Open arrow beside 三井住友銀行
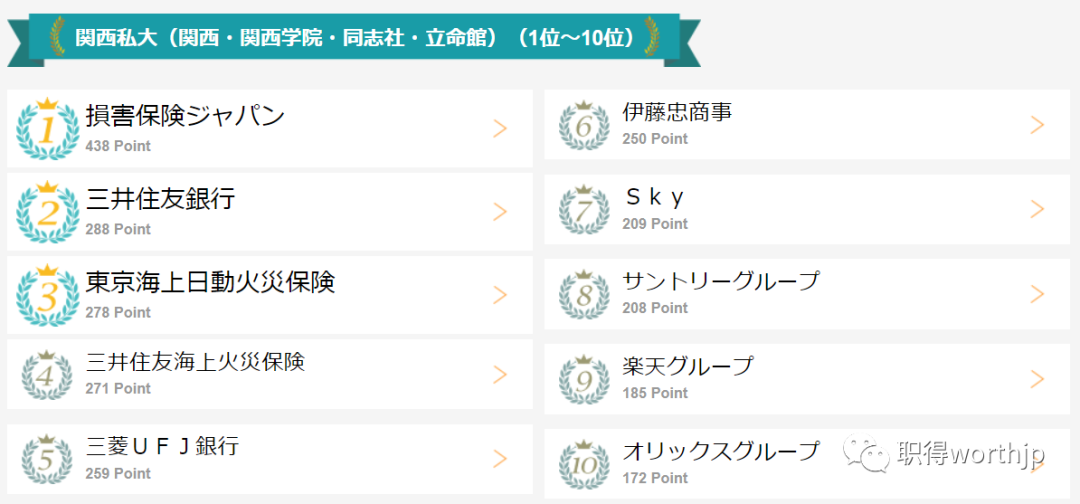 (500, 211)
